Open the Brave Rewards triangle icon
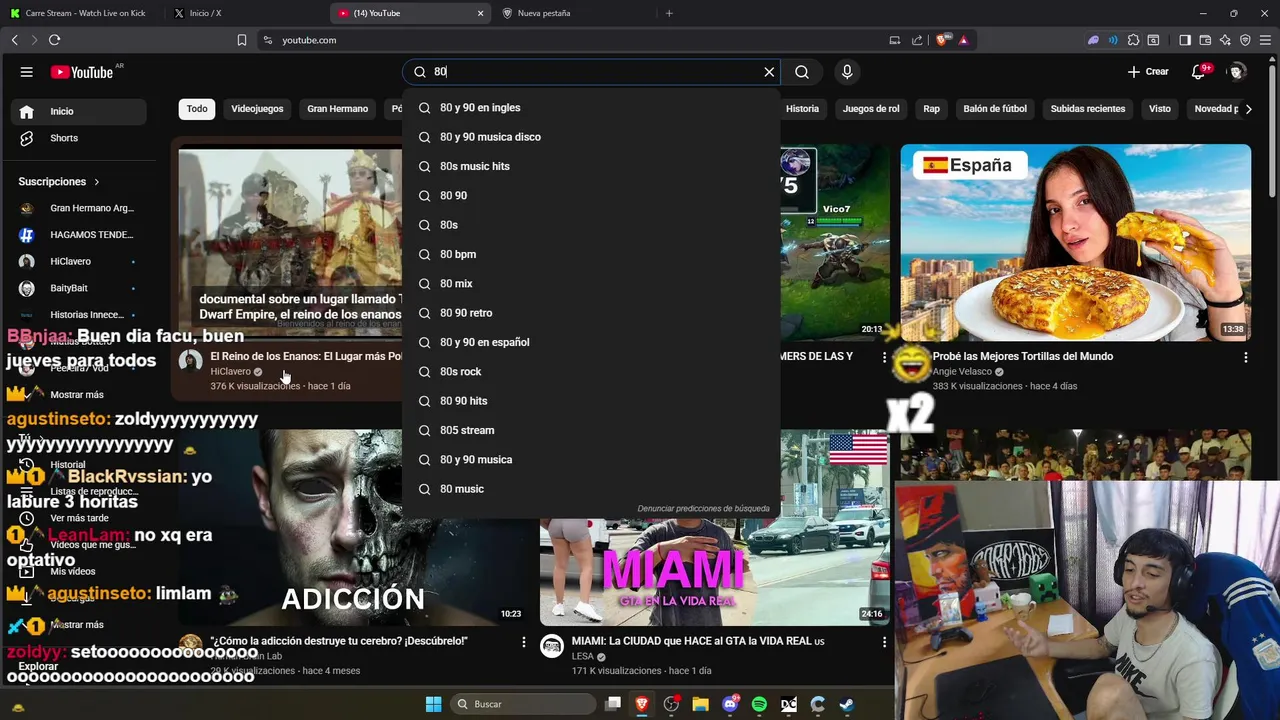The height and width of the screenshot is (720, 1280). (x=963, y=40)
